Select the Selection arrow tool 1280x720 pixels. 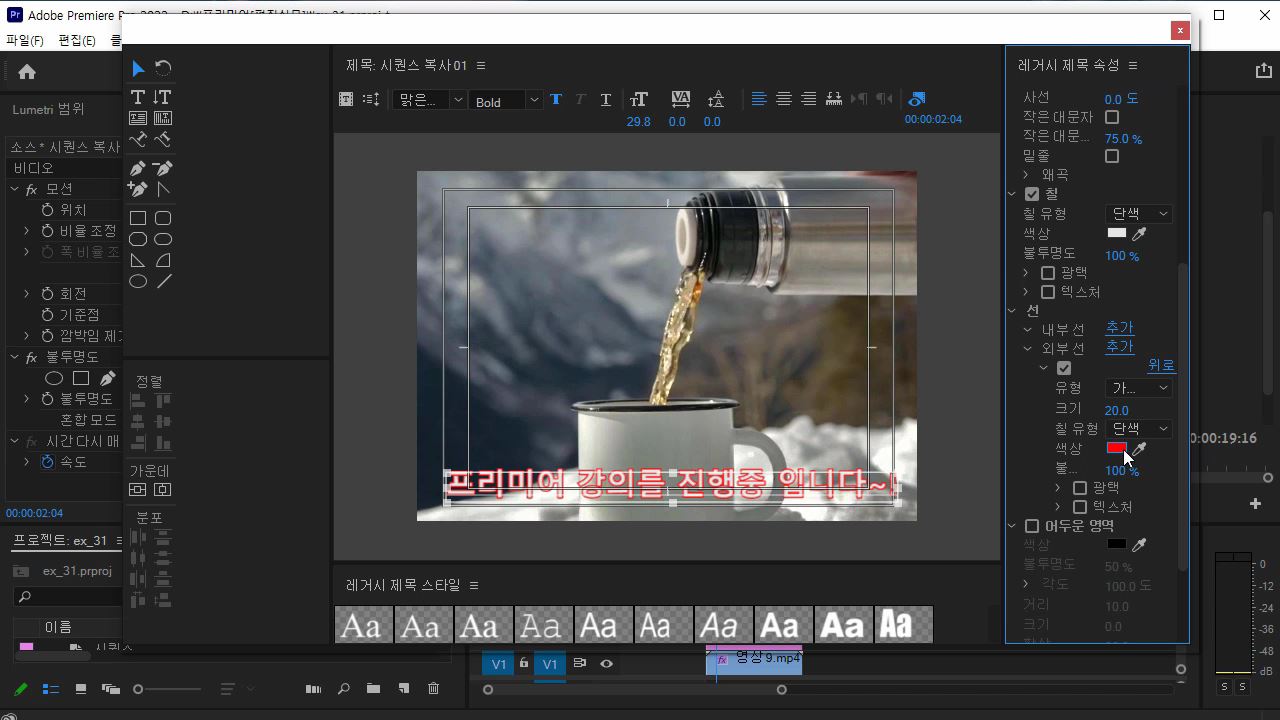coord(138,68)
